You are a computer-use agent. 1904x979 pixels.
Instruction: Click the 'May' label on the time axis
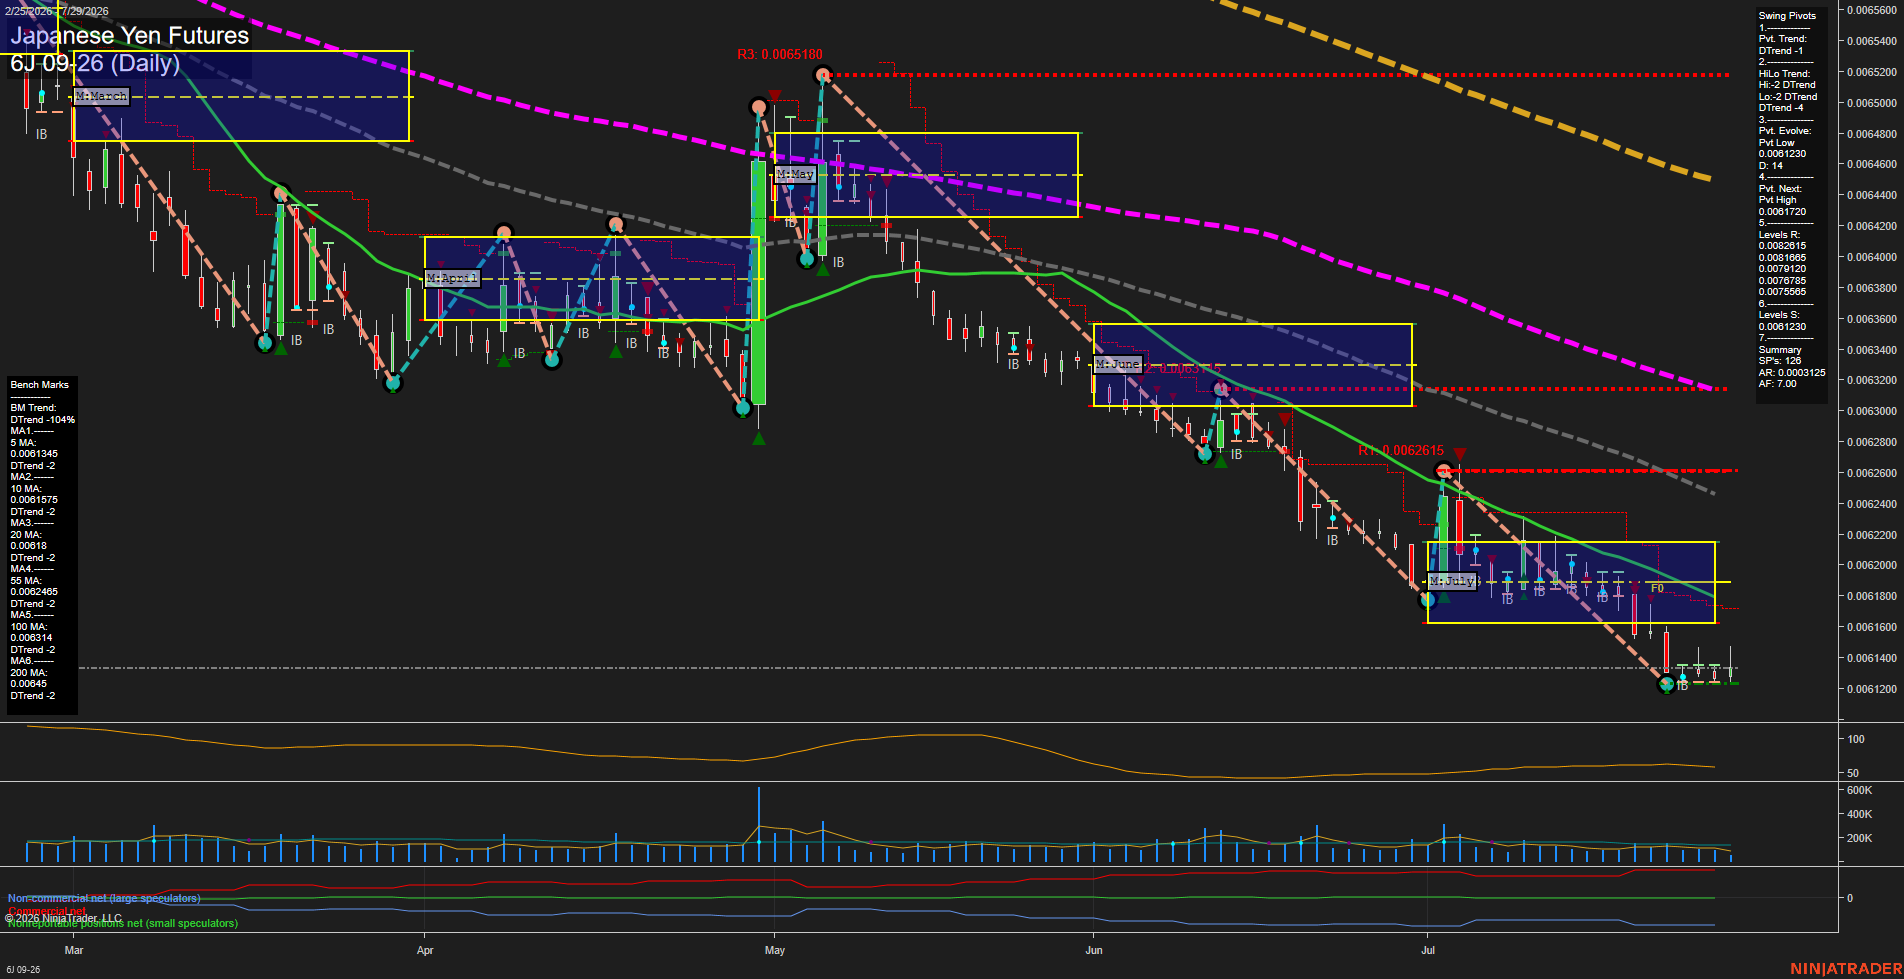(x=775, y=950)
